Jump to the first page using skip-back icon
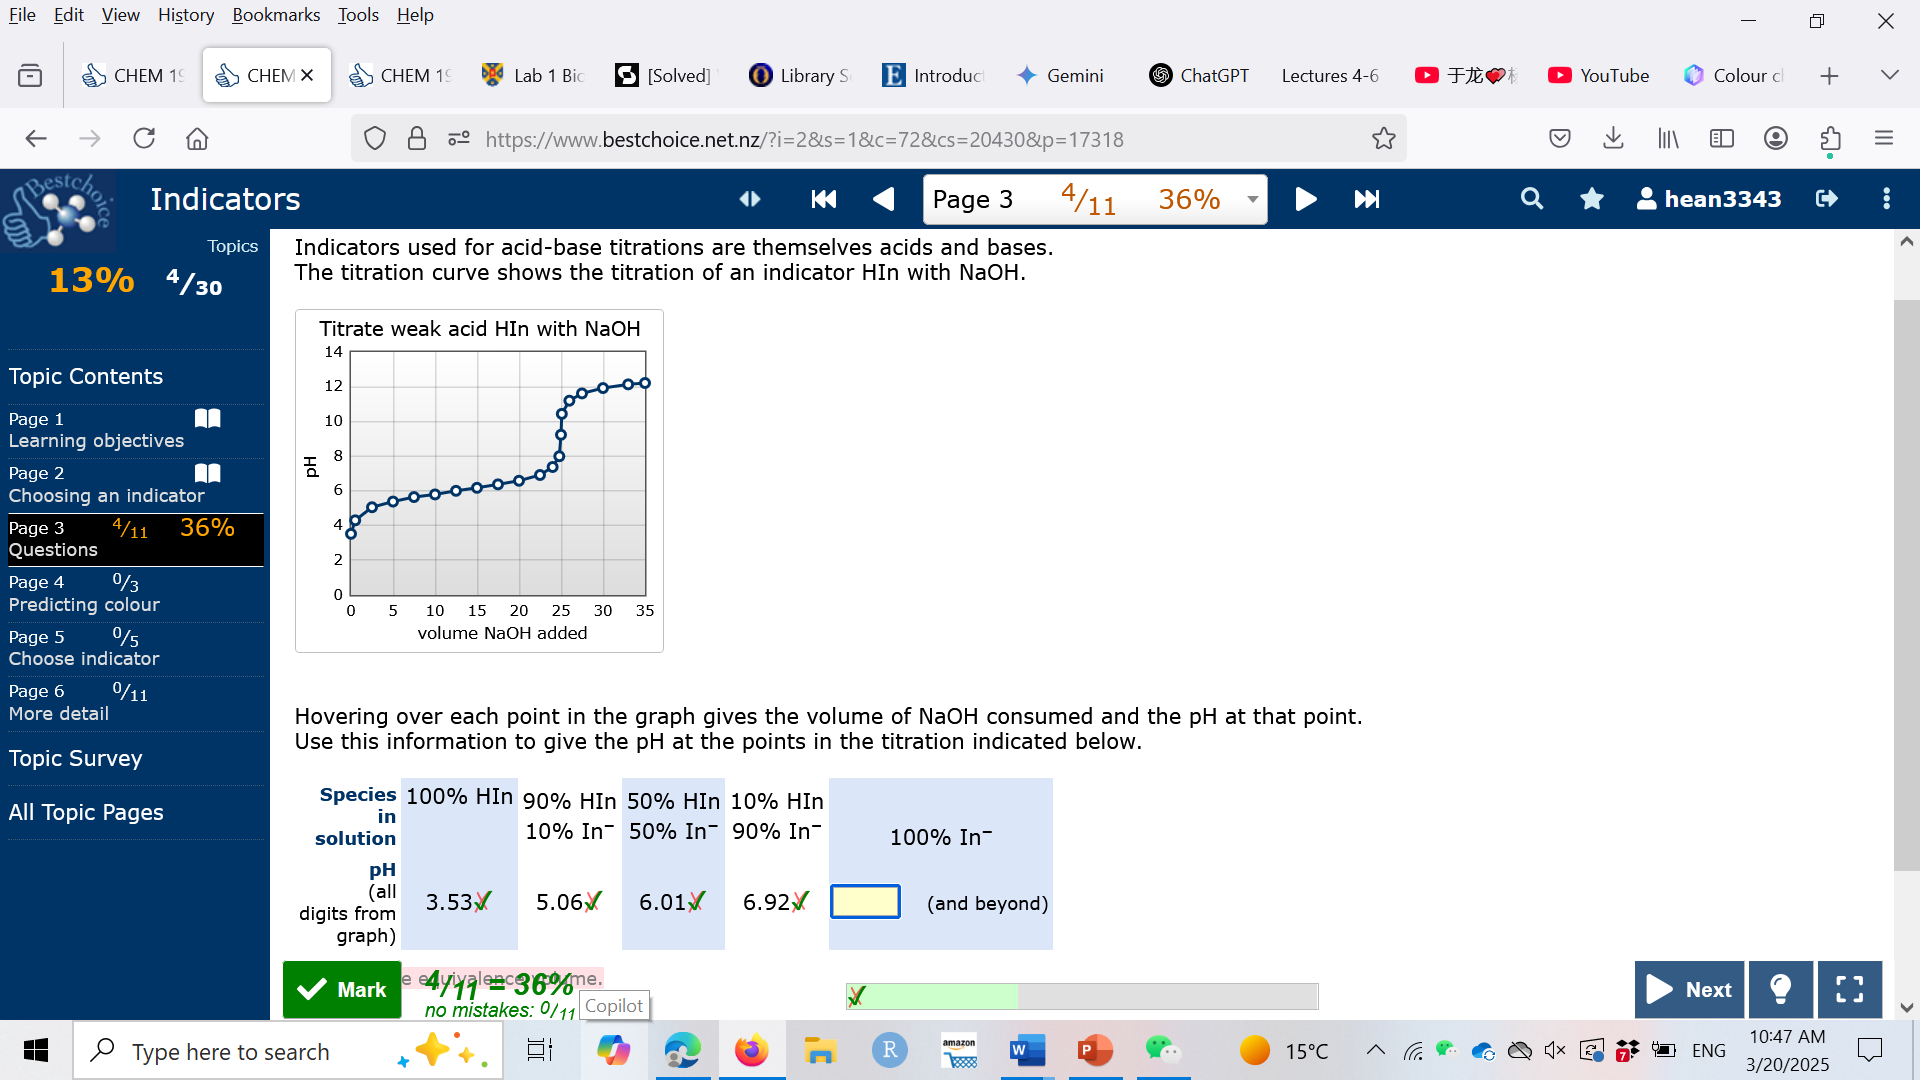 pos(822,199)
